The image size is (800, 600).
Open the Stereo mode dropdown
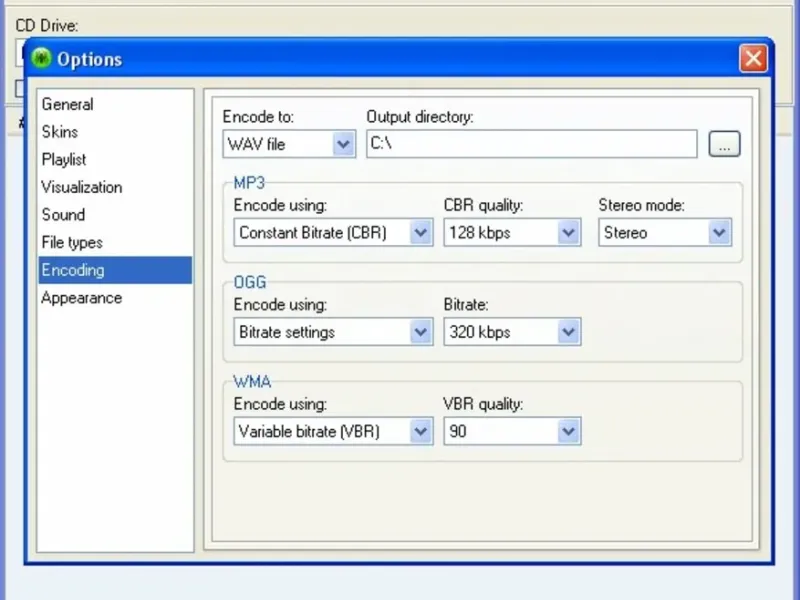coord(665,233)
